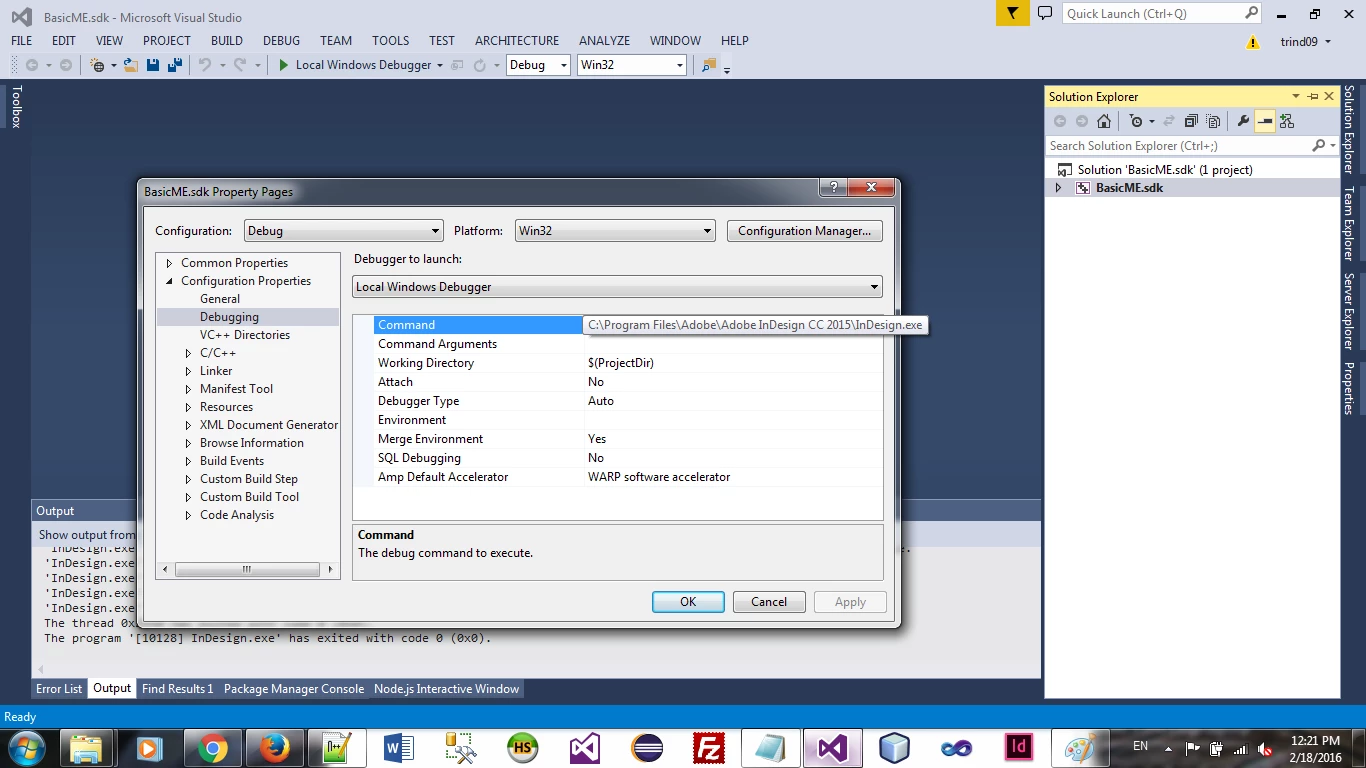1366x768 pixels.
Task: Open the Team Explorer side tab
Action: click(1348, 224)
